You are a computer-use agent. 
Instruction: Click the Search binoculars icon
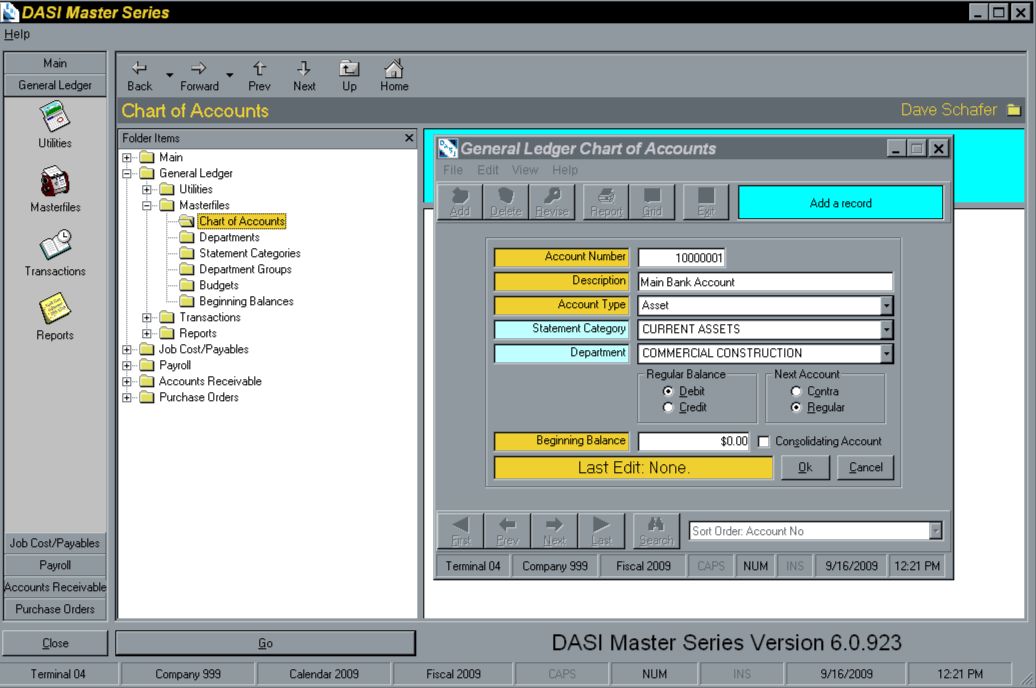[x=656, y=531]
